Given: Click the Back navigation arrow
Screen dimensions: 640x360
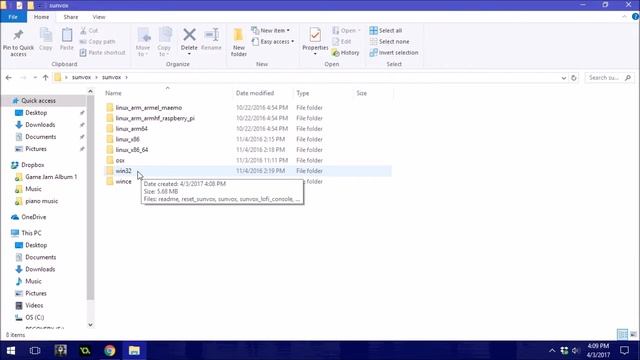Looking at the screenshot, I should [x=9, y=78].
